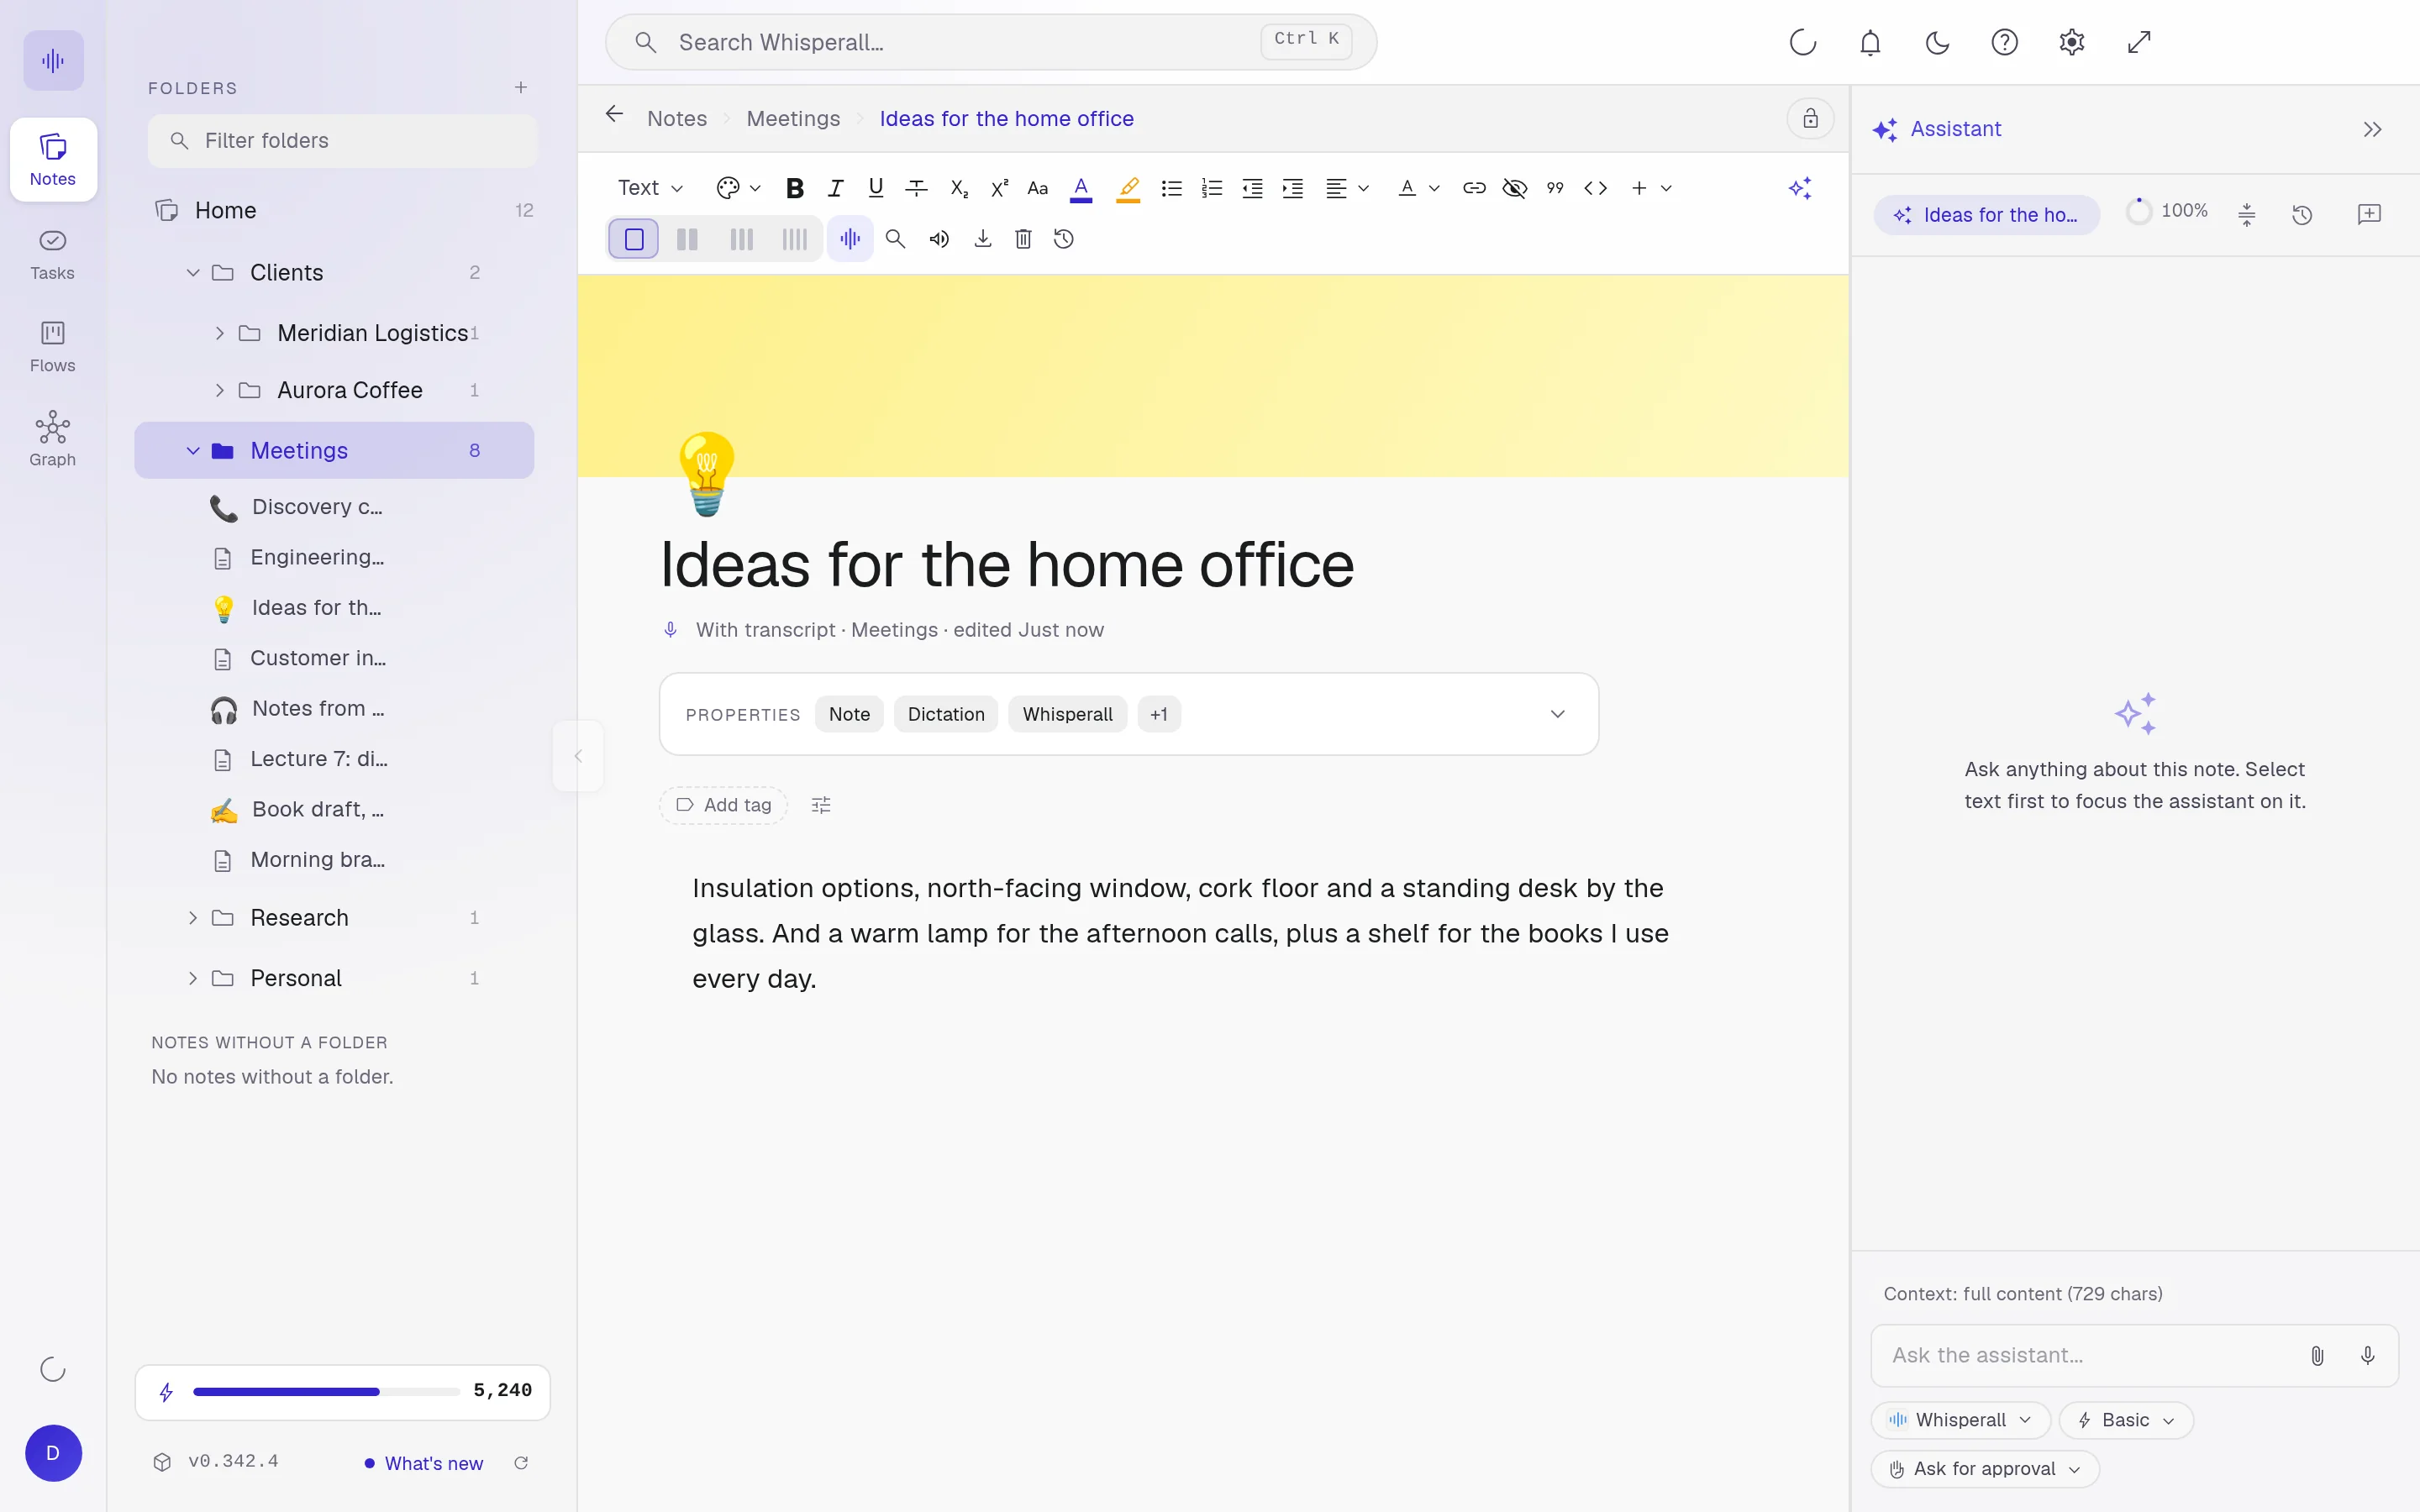Open the help menu

coord(2004,42)
